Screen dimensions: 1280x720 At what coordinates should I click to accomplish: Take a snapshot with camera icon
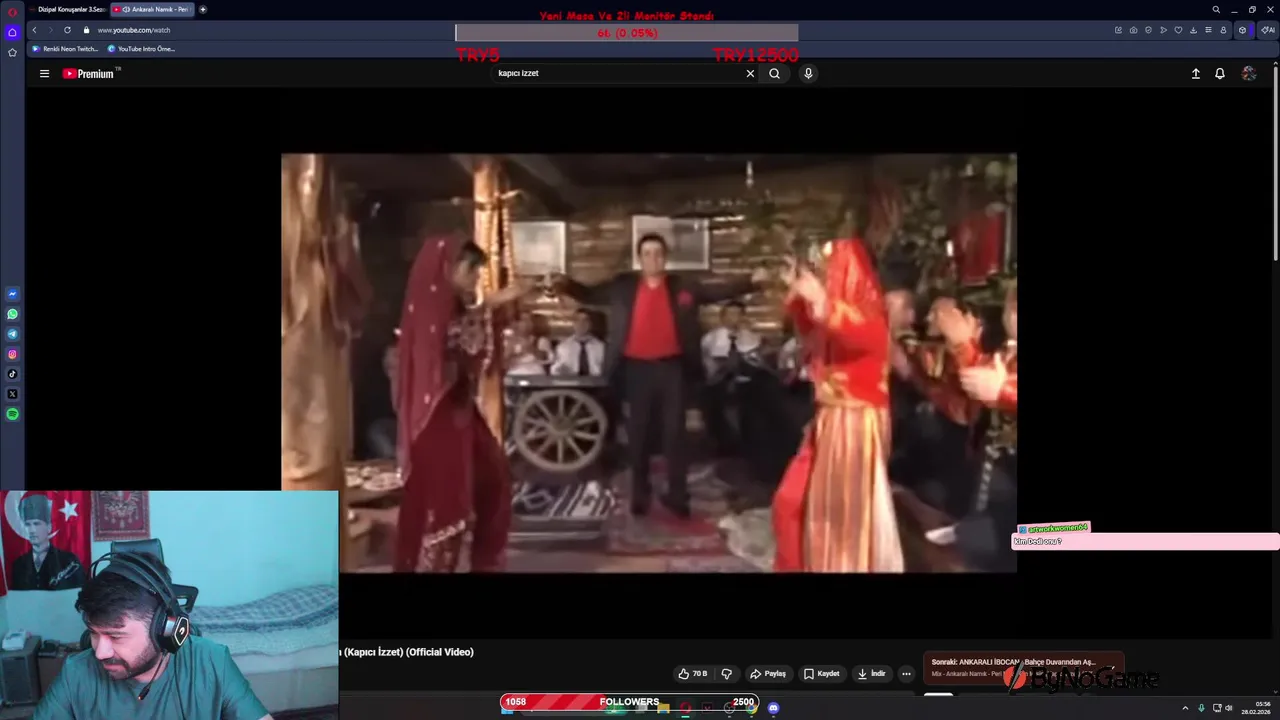[1133, 30]
